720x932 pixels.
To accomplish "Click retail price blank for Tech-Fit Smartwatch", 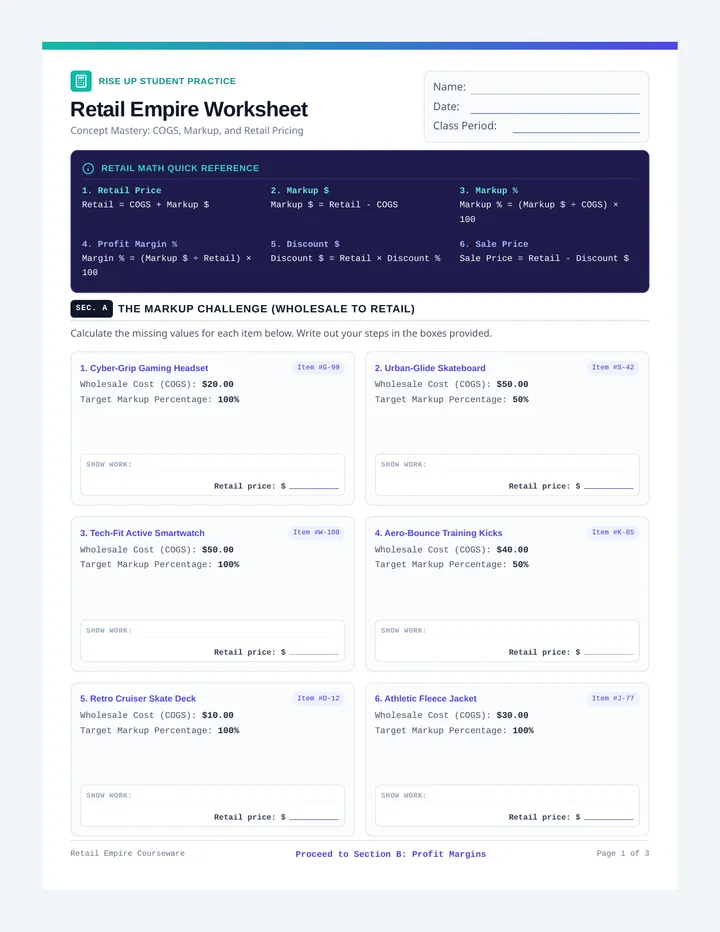I will [314, 651].
